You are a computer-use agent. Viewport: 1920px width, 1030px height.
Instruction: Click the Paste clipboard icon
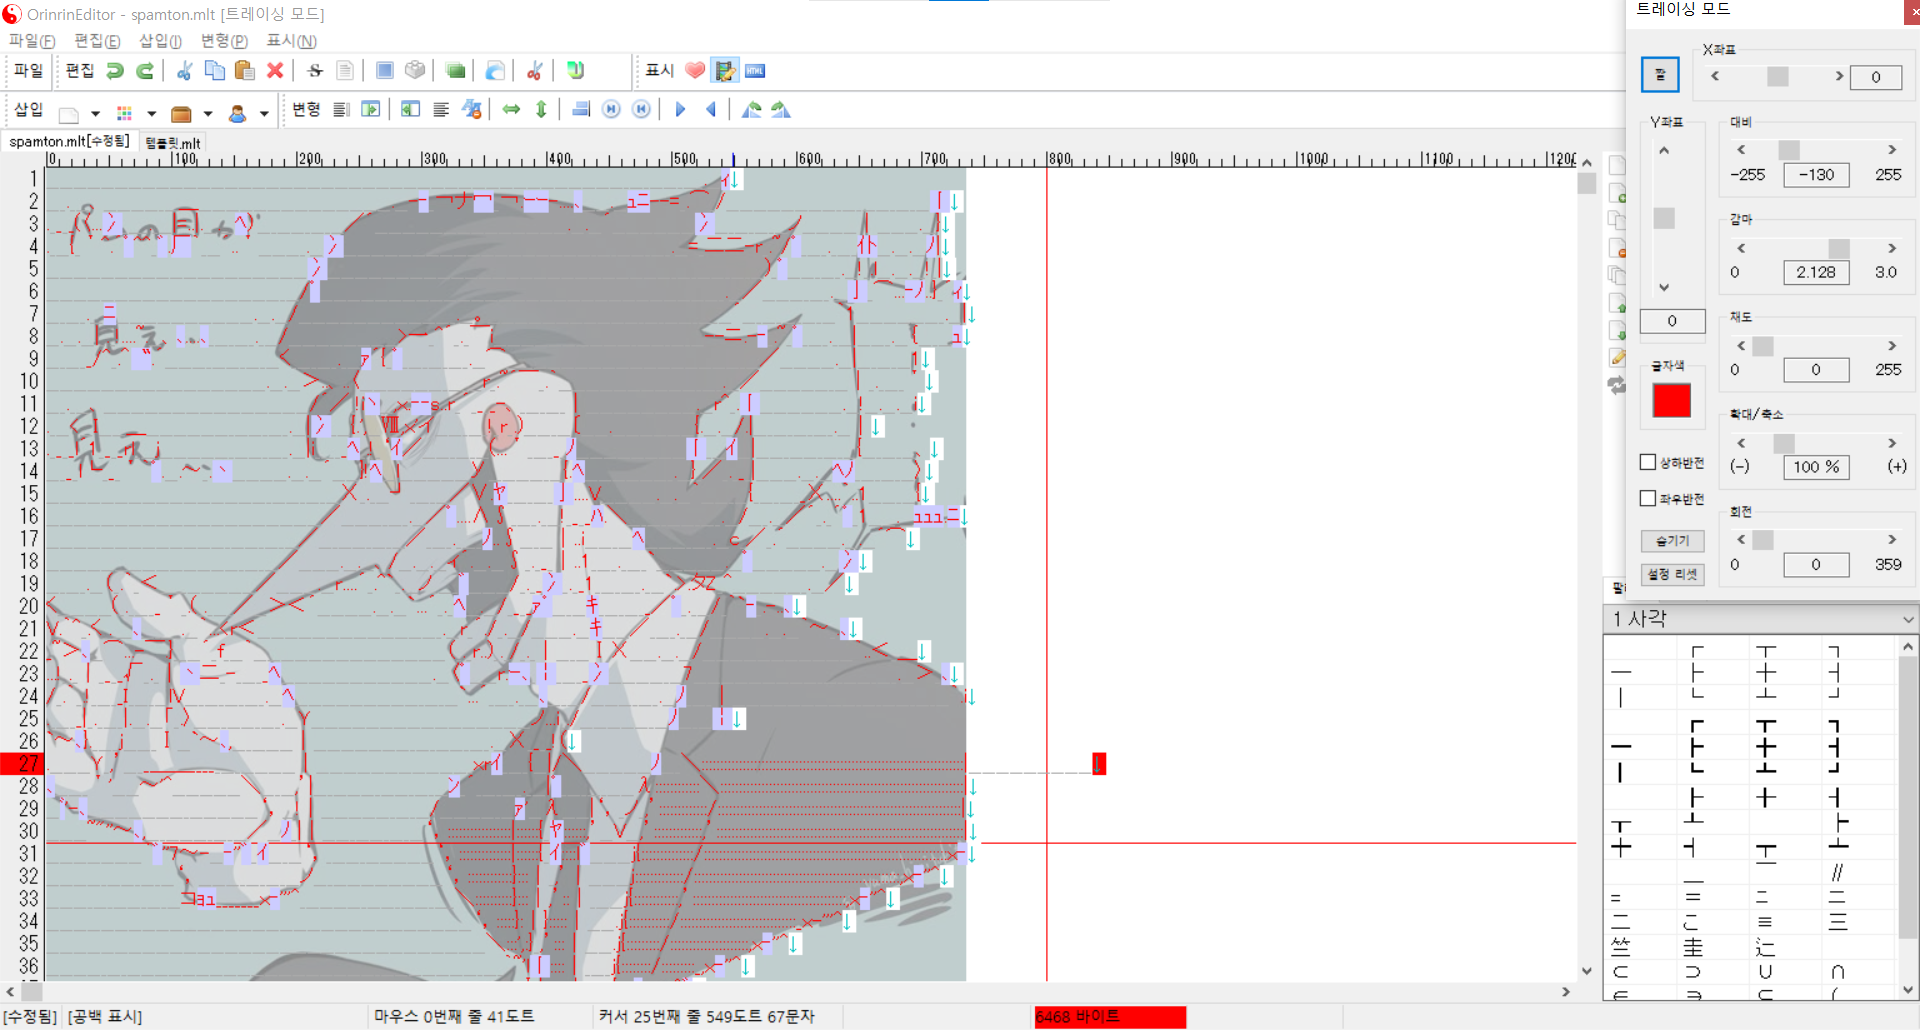point(244,70)
